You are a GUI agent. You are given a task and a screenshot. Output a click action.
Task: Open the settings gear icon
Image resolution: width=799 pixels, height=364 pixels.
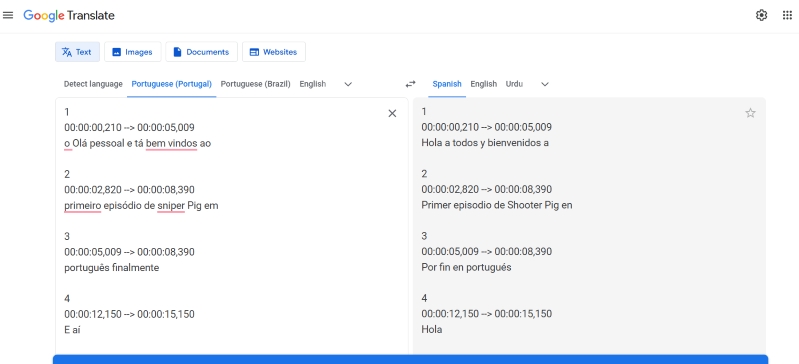(761, 15)
